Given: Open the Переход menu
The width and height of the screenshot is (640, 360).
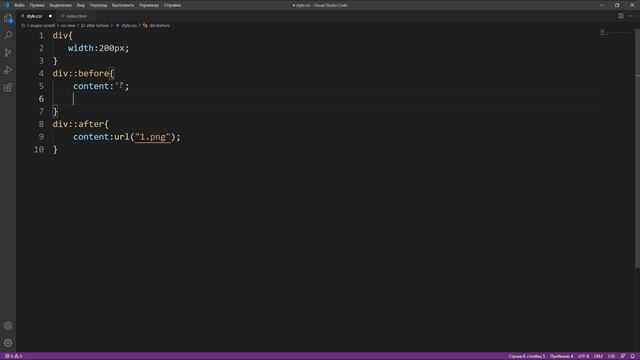Looking at the screenshot, I should pyautogui.click(x=98, y=5).
